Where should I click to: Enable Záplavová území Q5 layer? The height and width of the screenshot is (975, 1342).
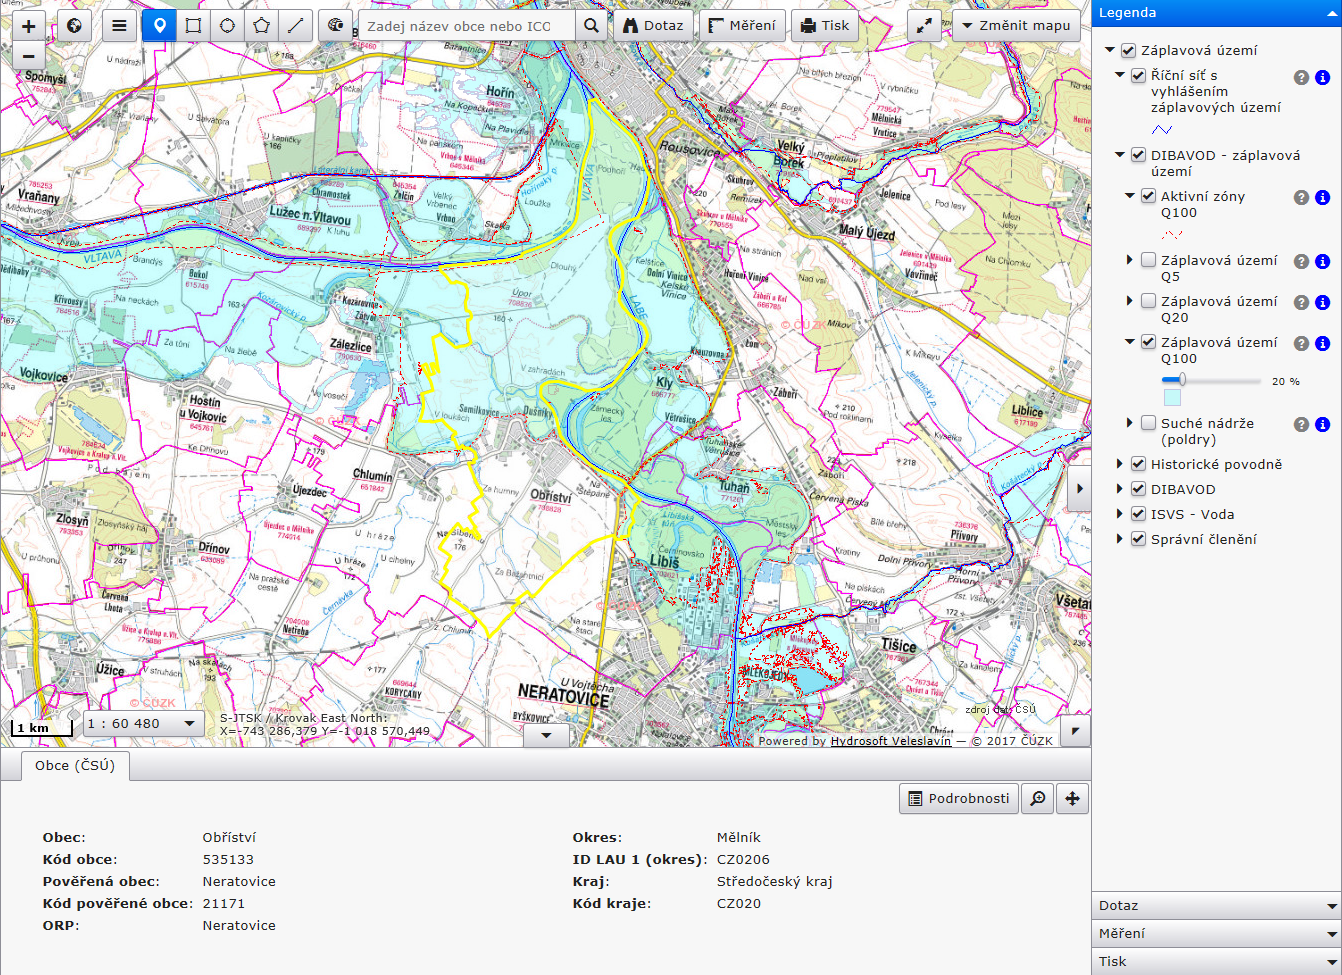click(x=1148, y=260)
